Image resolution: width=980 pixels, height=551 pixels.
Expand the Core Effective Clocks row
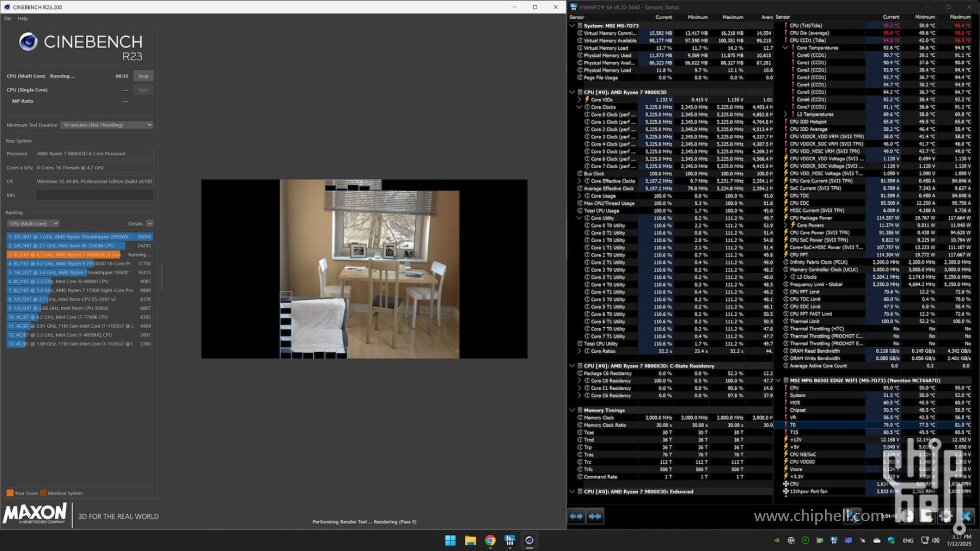[x=579, y=181]
